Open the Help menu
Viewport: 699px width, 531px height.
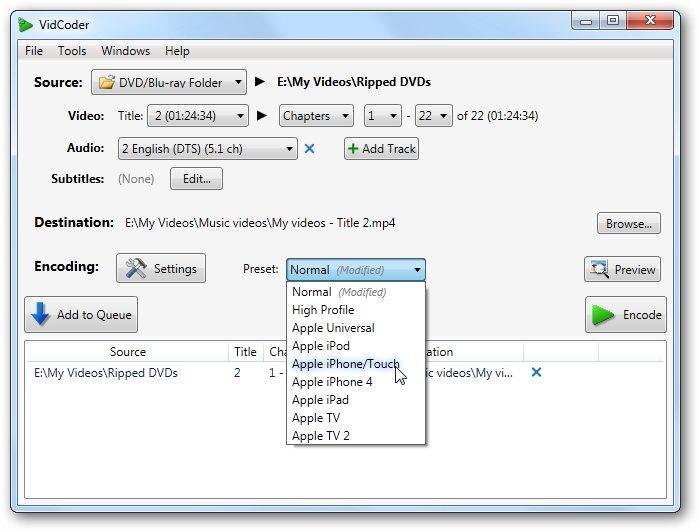click(177, 51)
